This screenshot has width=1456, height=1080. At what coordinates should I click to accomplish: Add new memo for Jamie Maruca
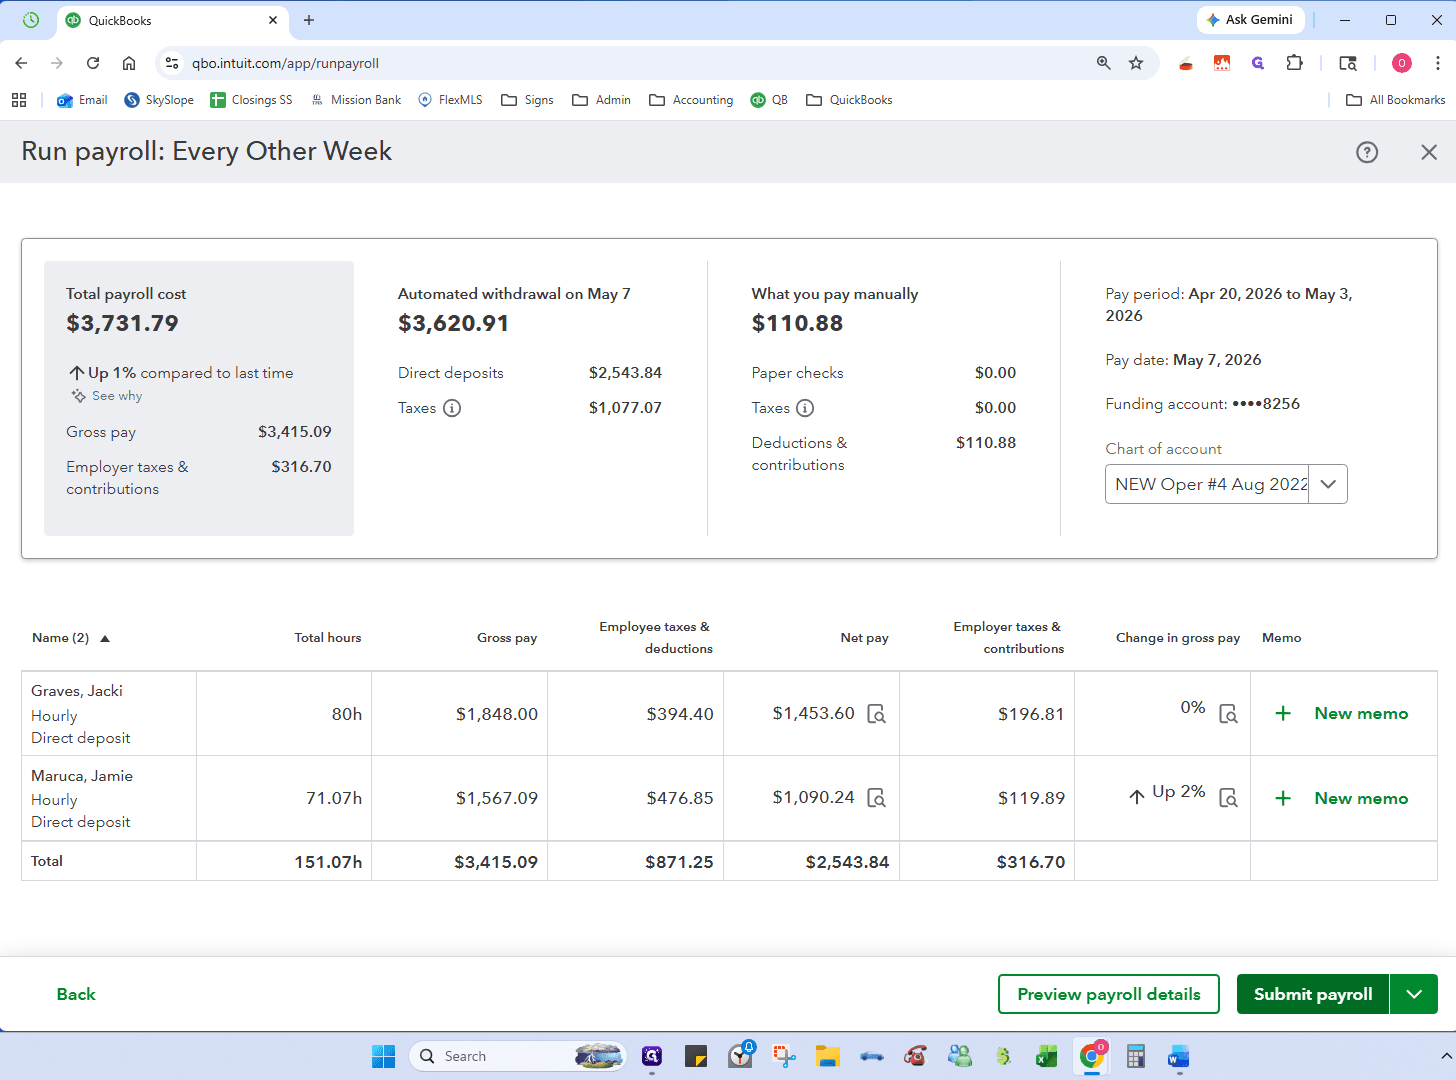[x=1342, y=798]
